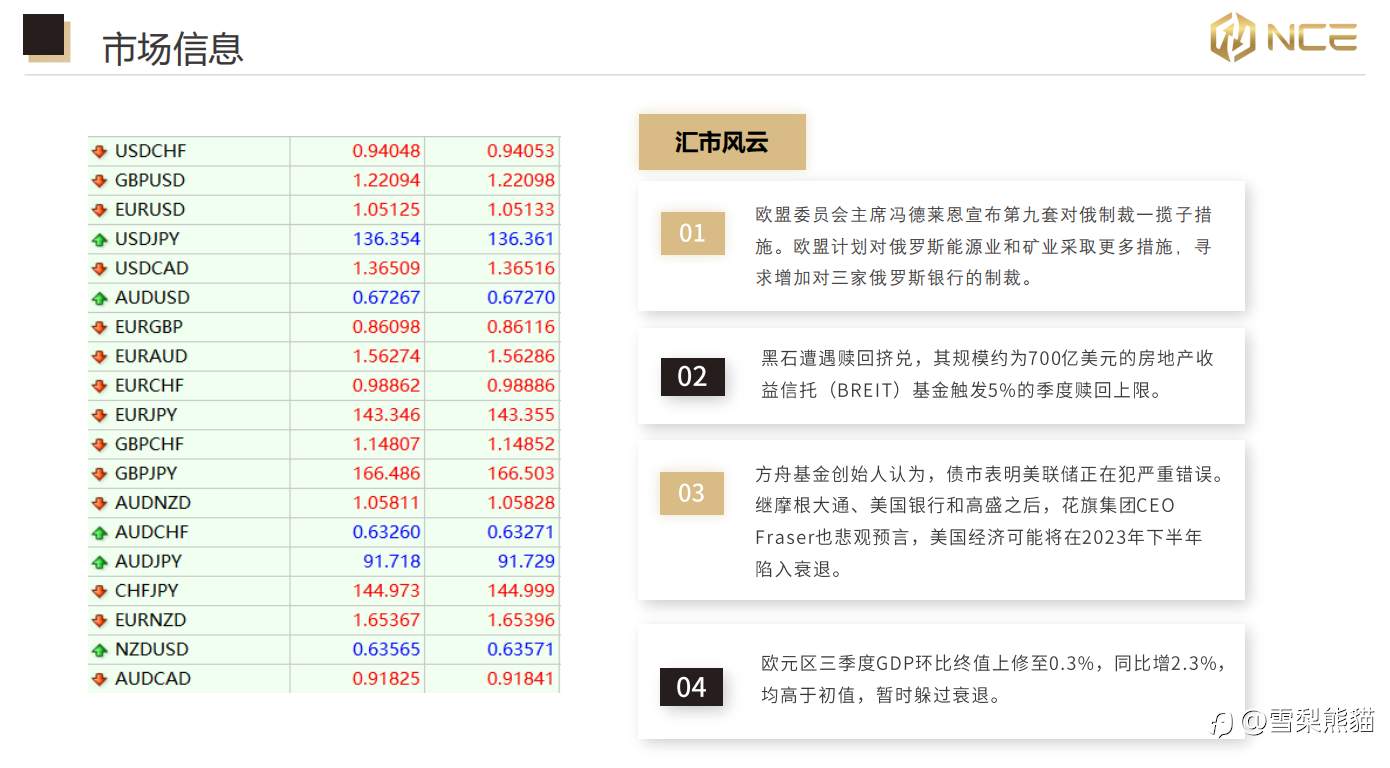Select the GBPJPY symbol name

point(146,473)
